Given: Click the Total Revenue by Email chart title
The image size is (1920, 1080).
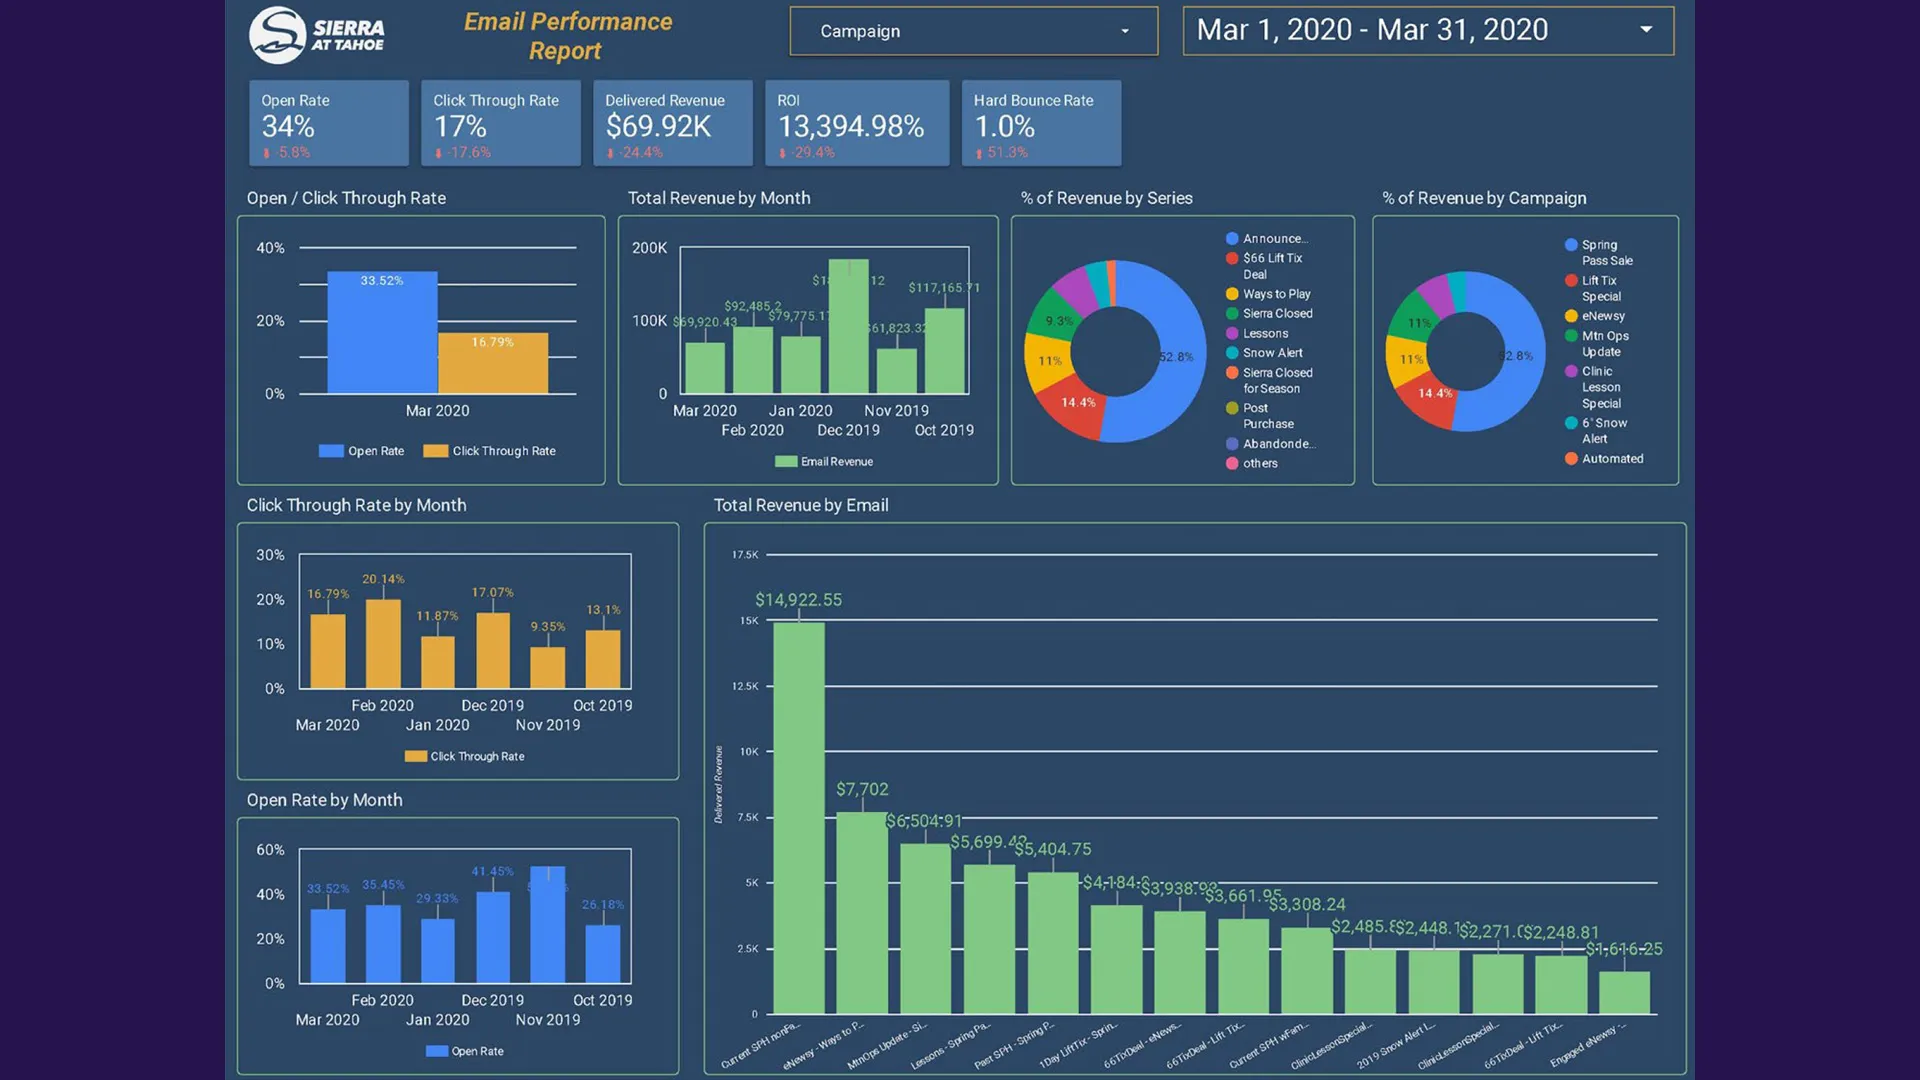Looking at the screenshot, I should (801, 506).
